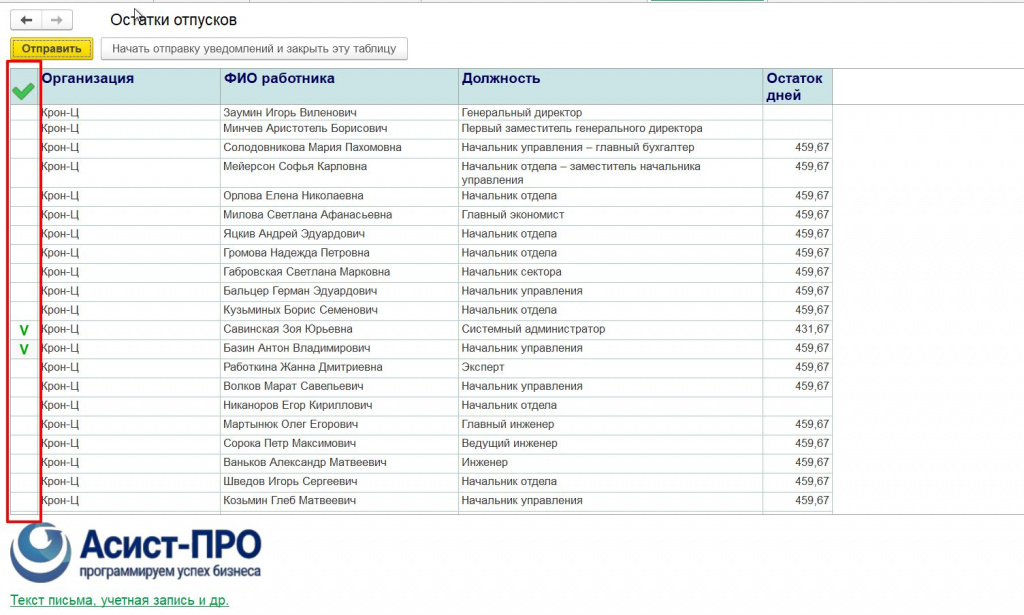Viewport: 1024px width, 615px height.
Task: Click Начальник управления – главный бухгалтер cell
Action: pos(610,148)
